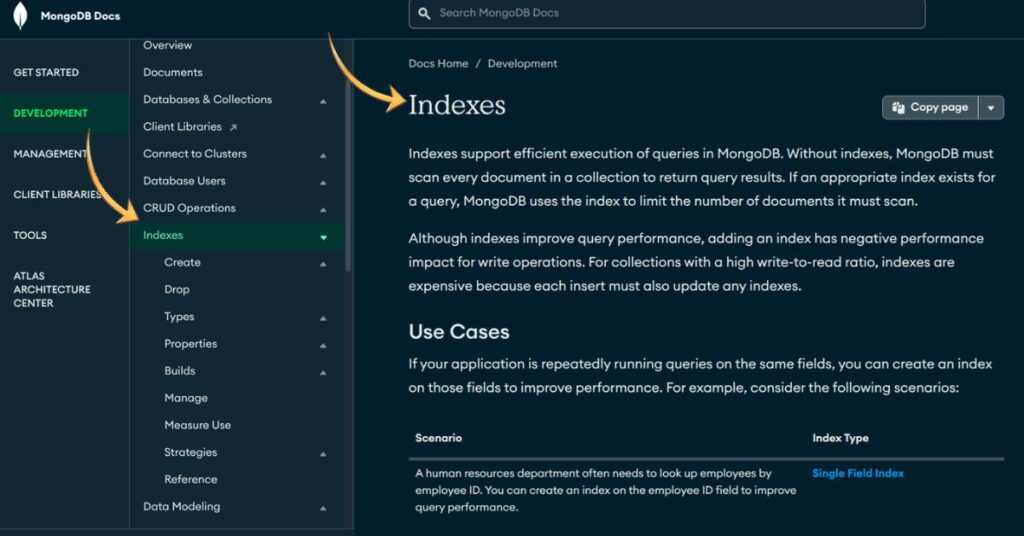Expand the CRUD Operations chevron
Screen dimensions: 1024x536
323,210
